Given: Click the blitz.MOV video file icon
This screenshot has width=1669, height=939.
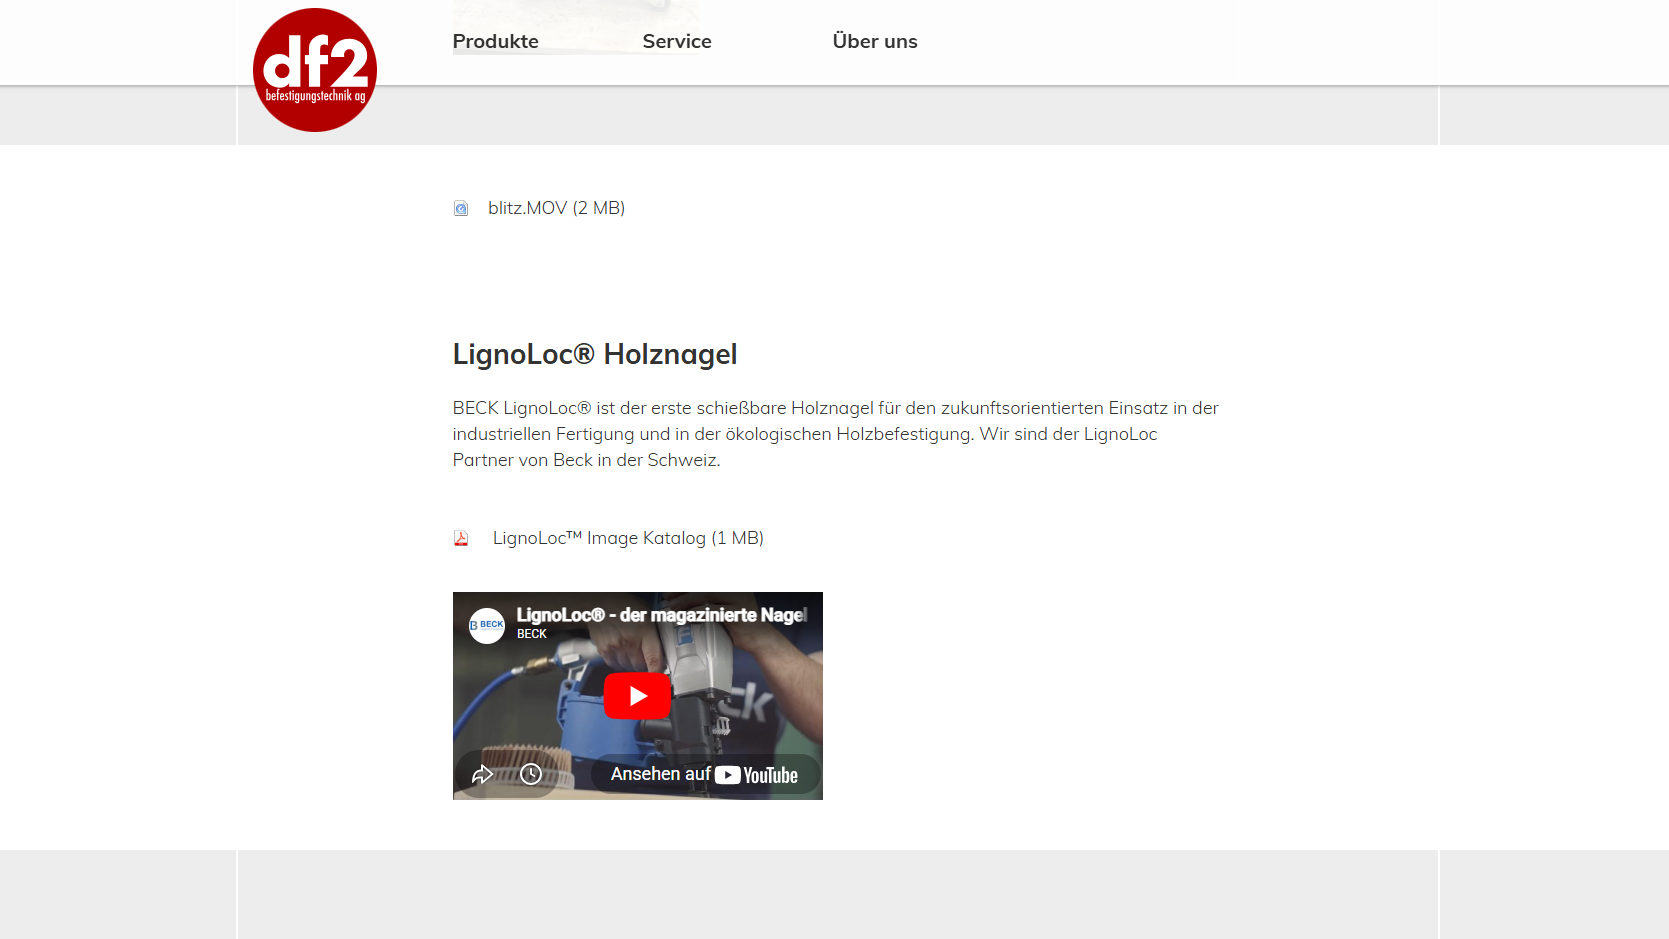Looking at the screenshot, I should tap(461, 208).
